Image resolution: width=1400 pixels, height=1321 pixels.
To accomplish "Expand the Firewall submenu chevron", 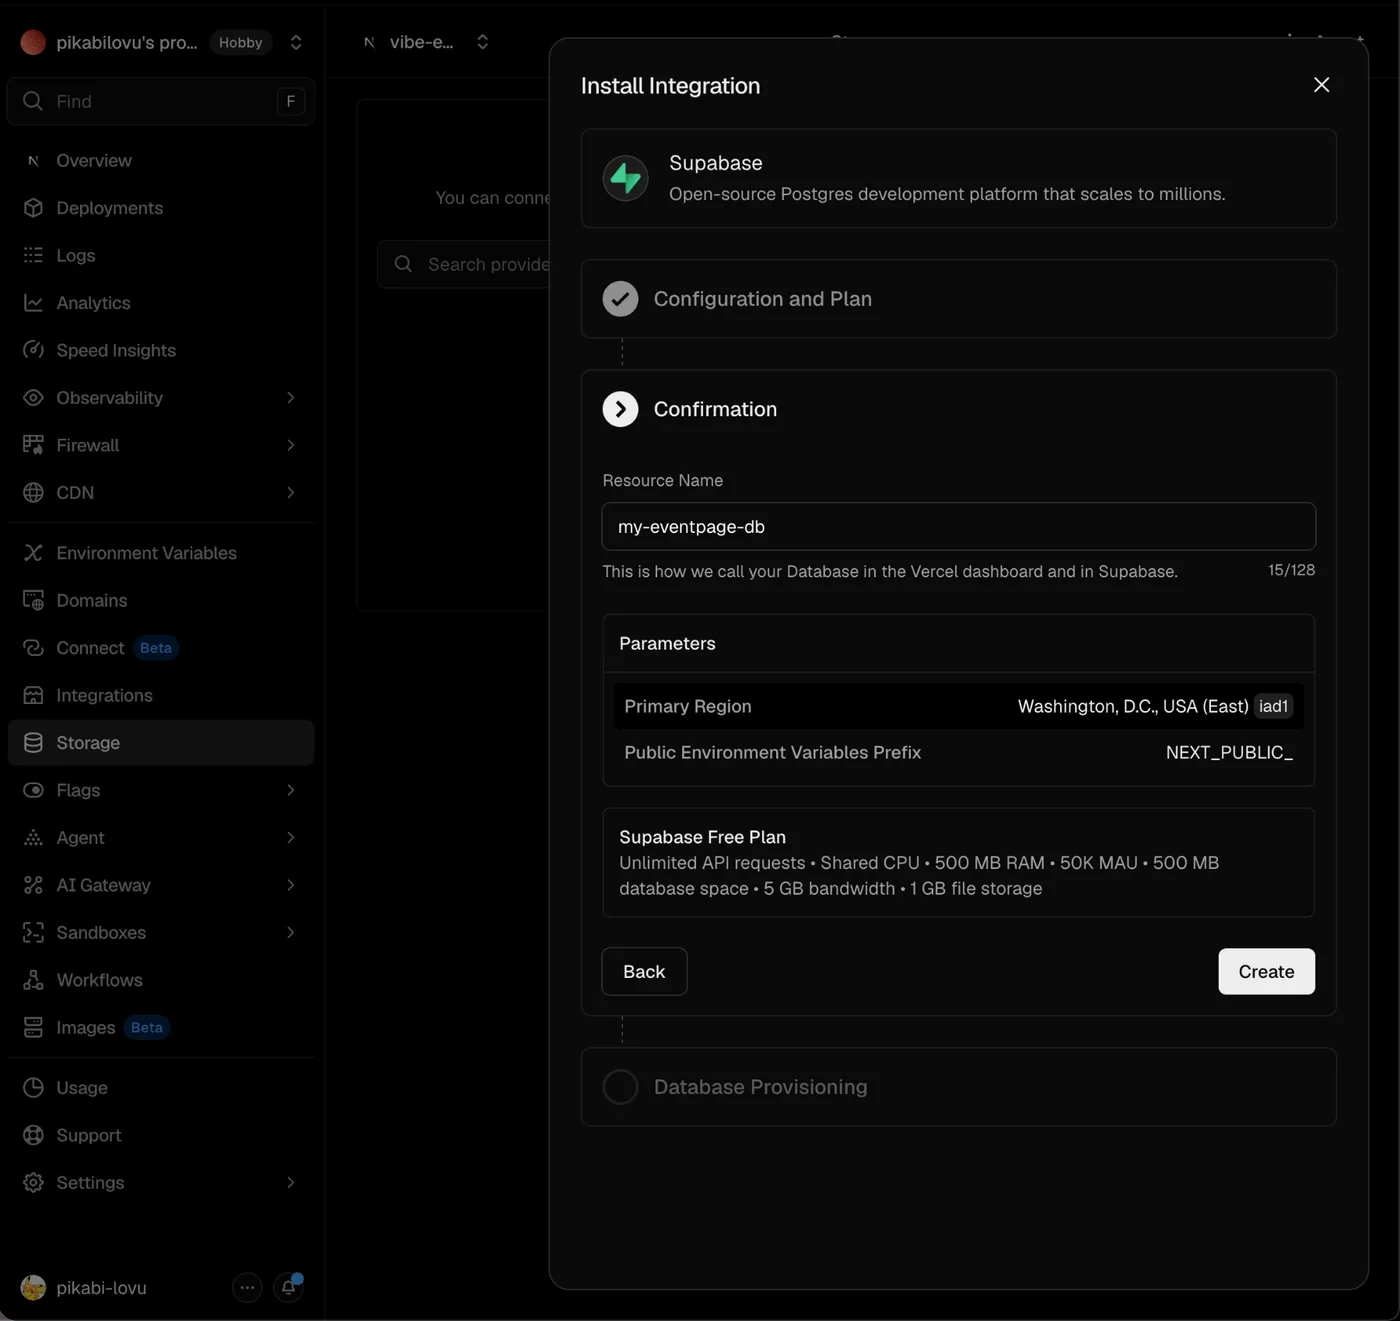I will coord(291,445).
